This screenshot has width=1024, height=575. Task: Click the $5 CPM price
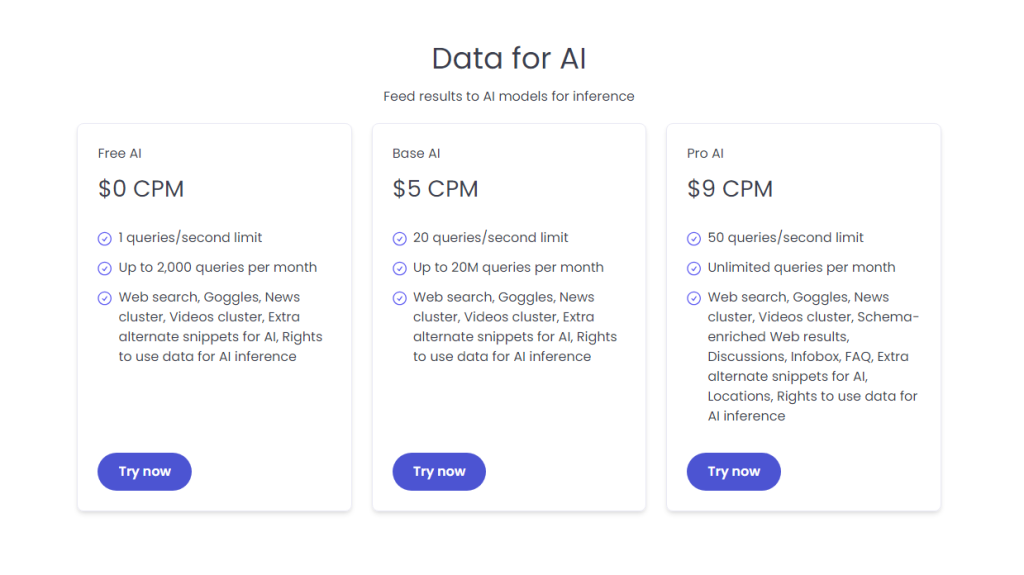pos(435,189)
